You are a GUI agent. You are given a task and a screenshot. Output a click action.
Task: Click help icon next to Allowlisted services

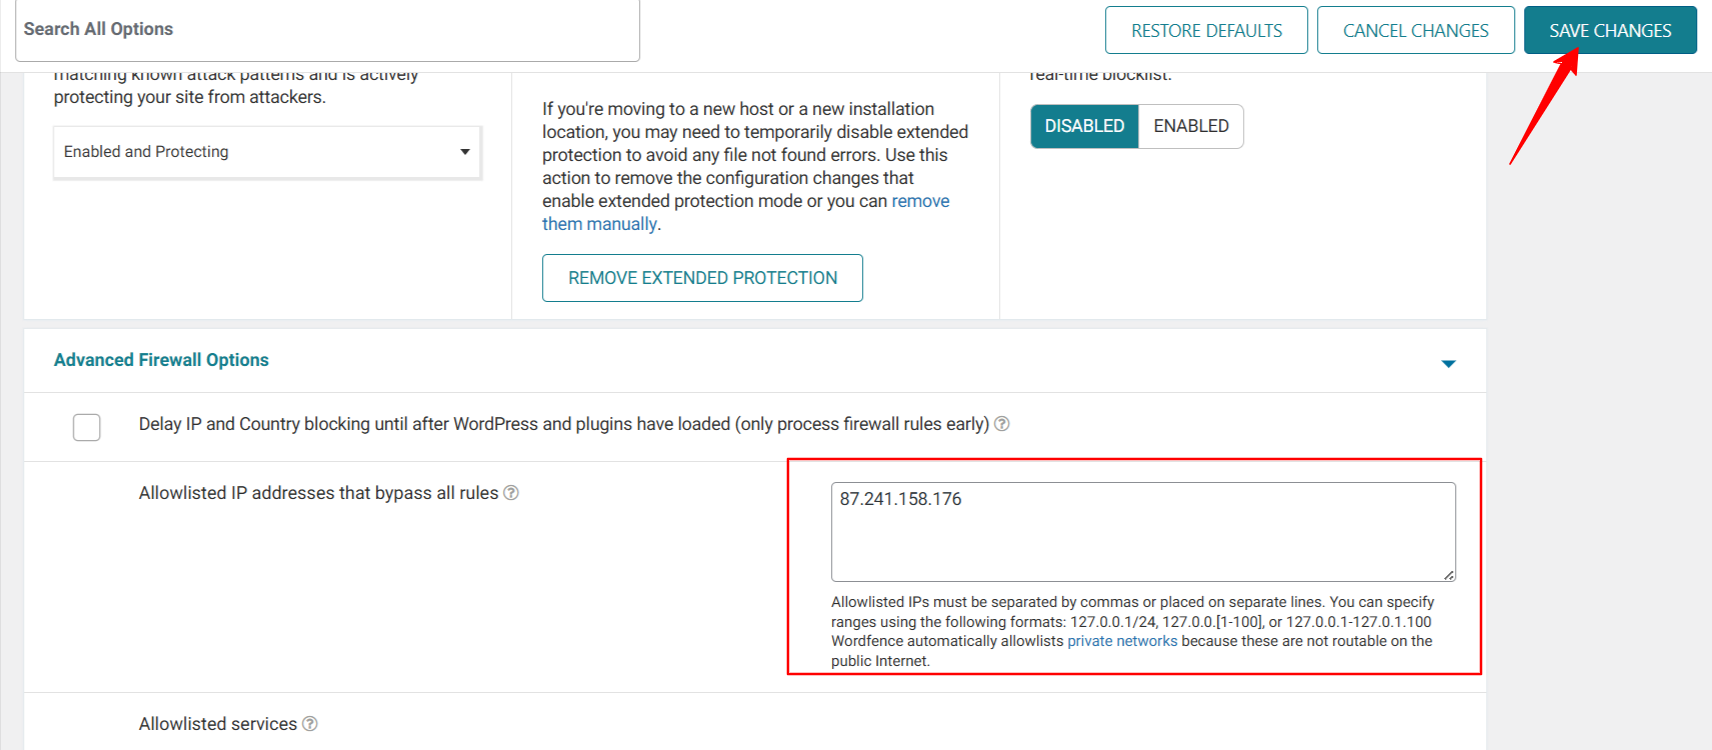pos(310,724)
